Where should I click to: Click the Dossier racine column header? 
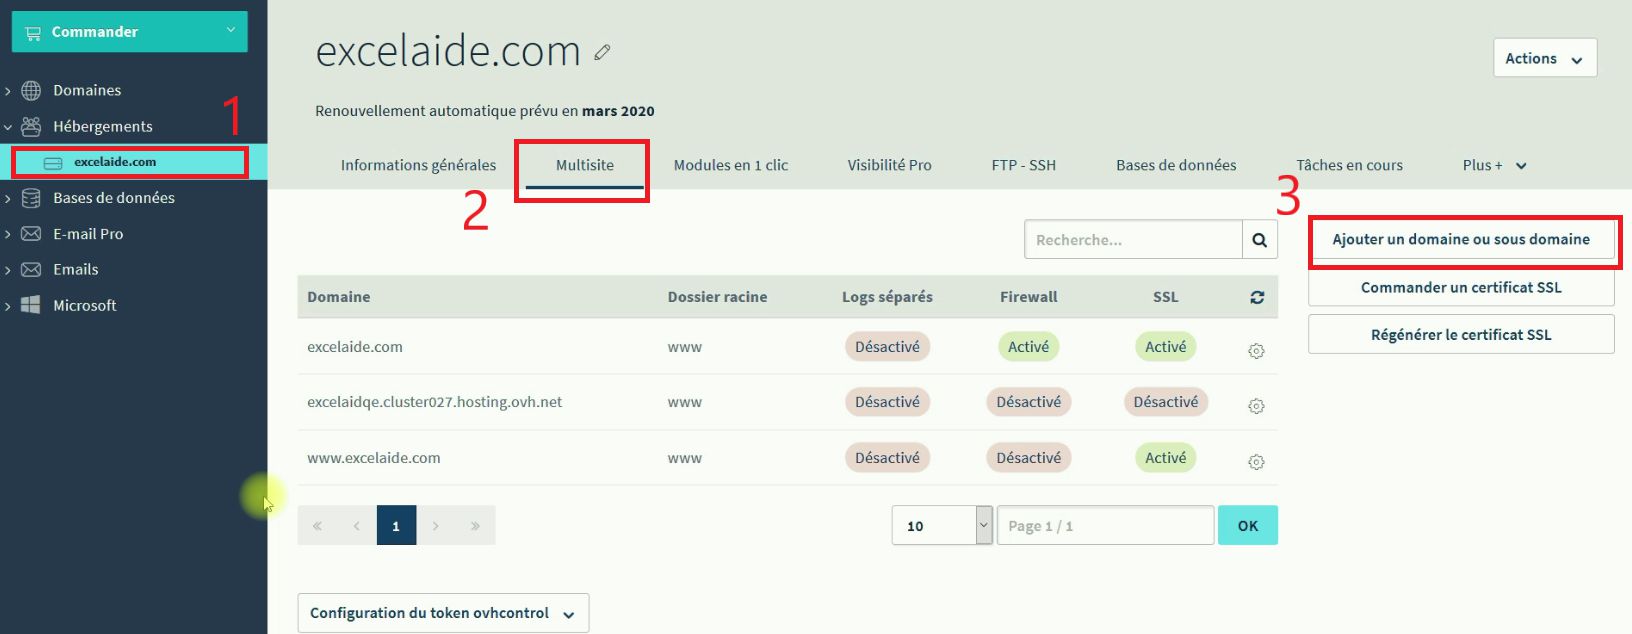718,297
